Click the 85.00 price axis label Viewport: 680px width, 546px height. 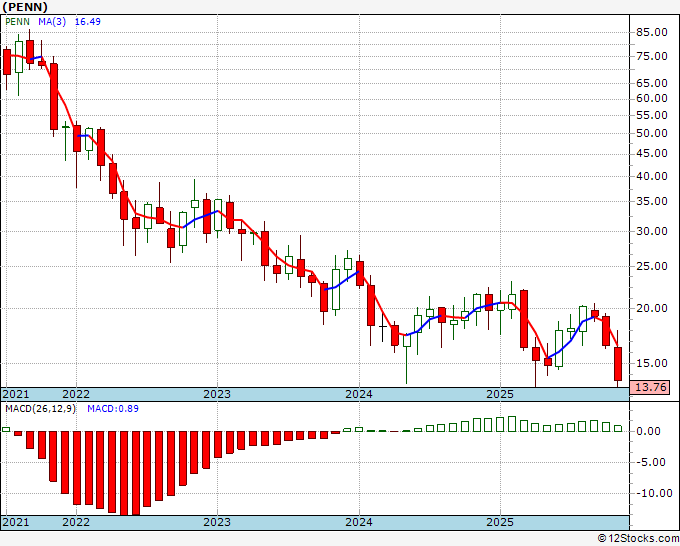(651, 32)
